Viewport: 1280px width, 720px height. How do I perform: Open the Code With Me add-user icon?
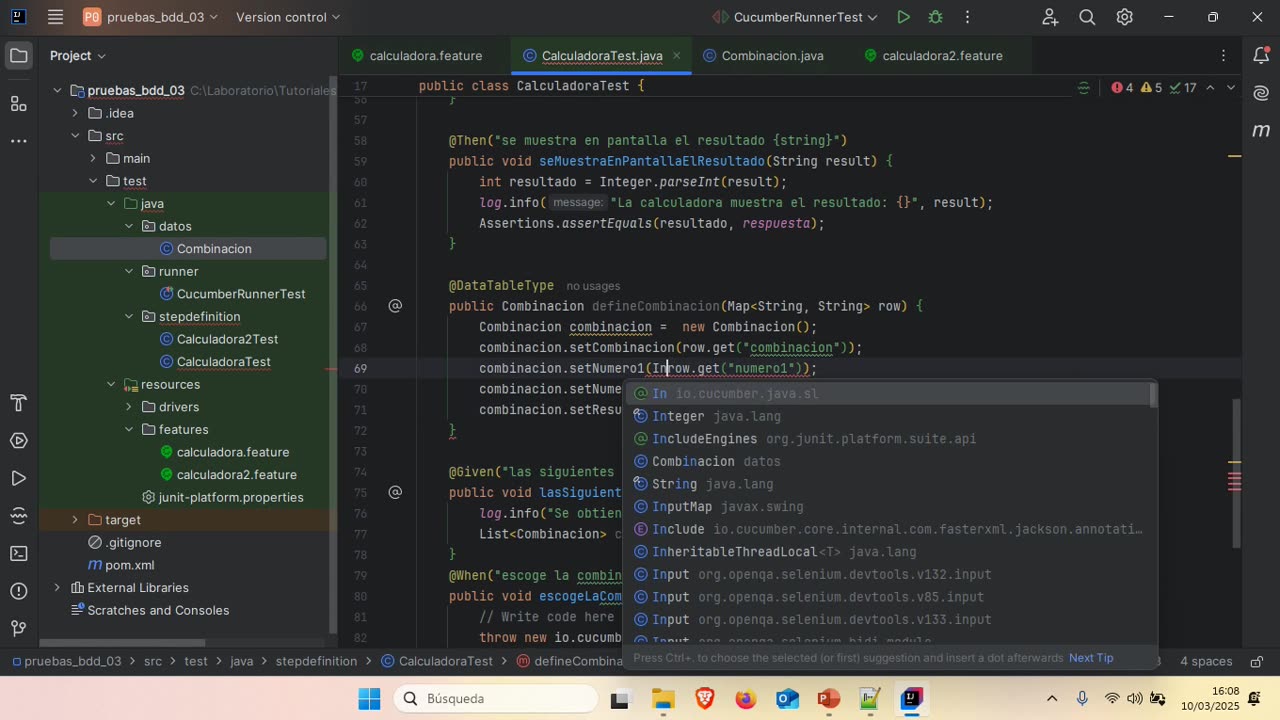point(1050,17)
